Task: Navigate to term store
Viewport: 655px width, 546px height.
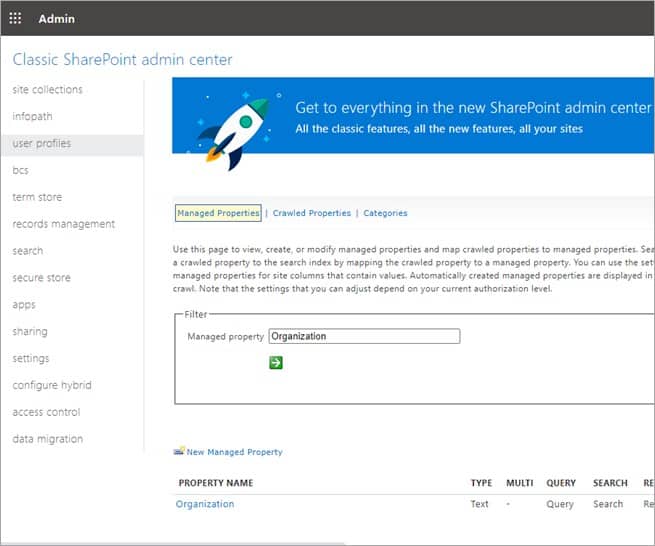Action: (x=37, y=198)
